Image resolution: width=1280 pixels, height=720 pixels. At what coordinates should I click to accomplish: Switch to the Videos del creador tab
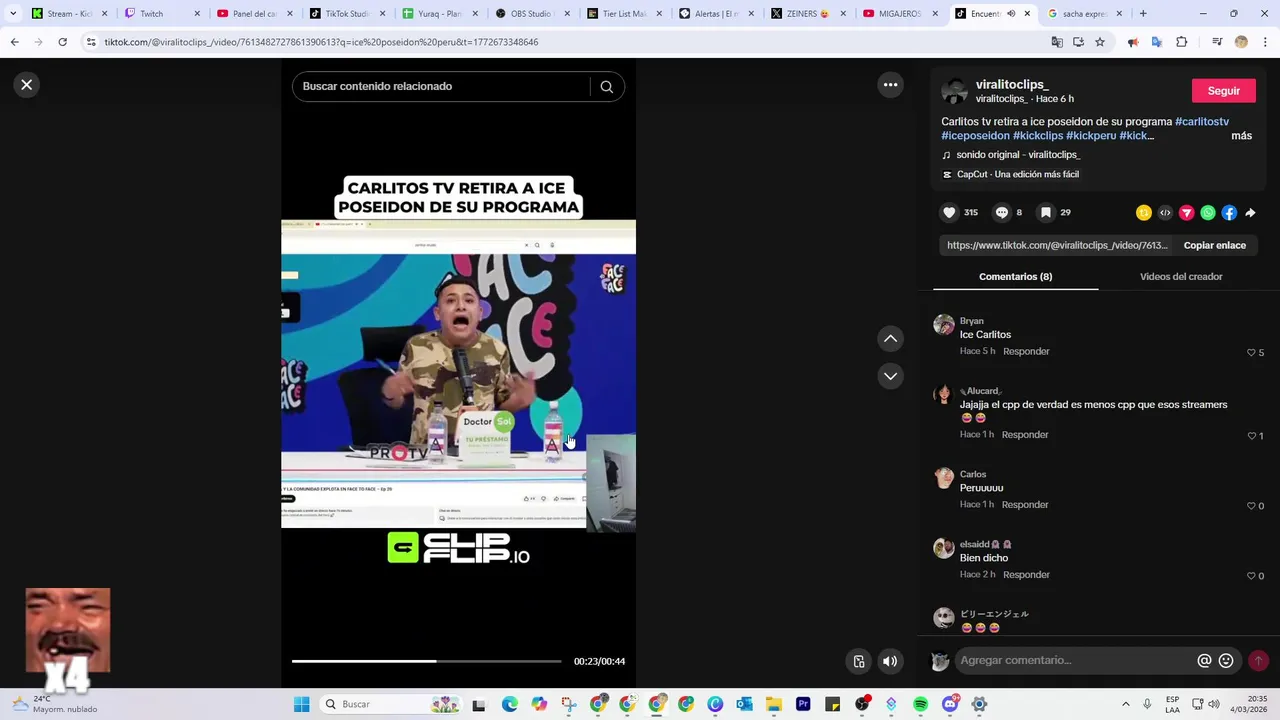(1181, 276)
